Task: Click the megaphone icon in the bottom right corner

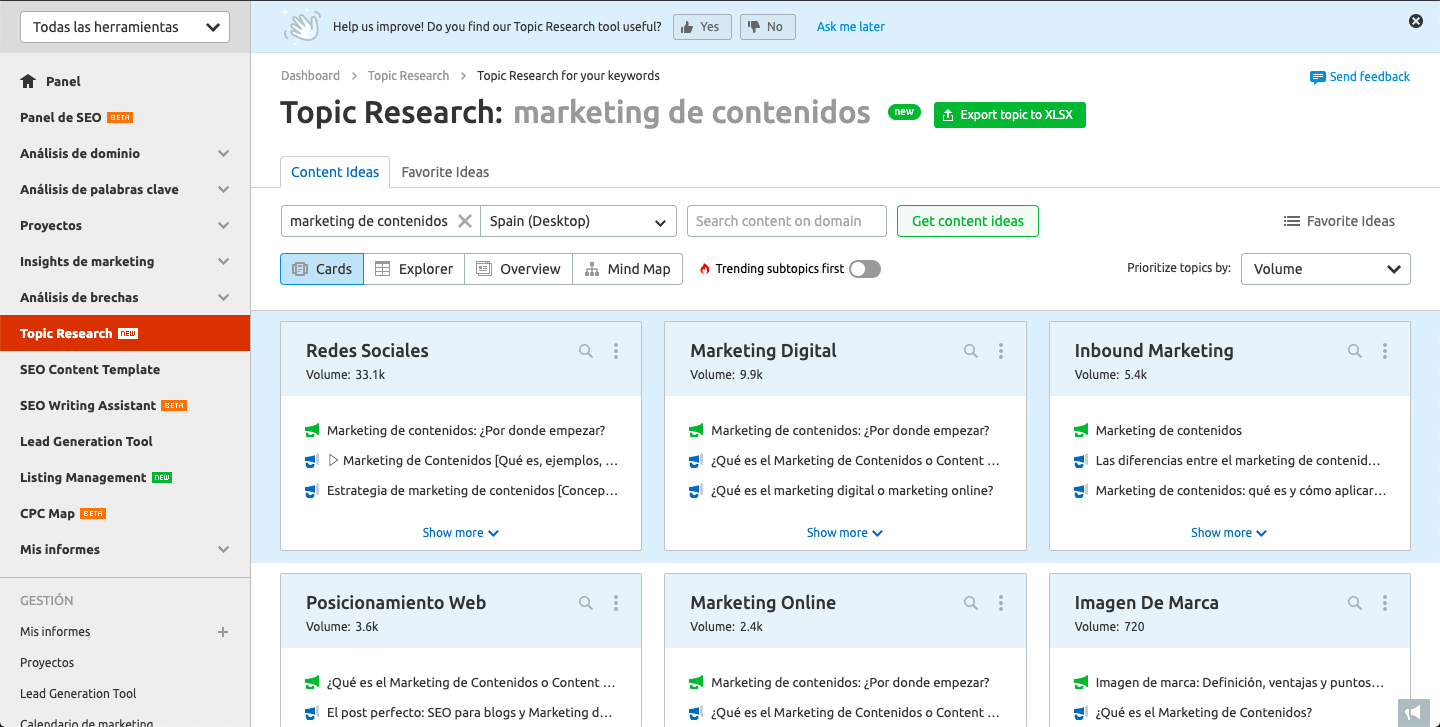Action: click(1411, 712)
